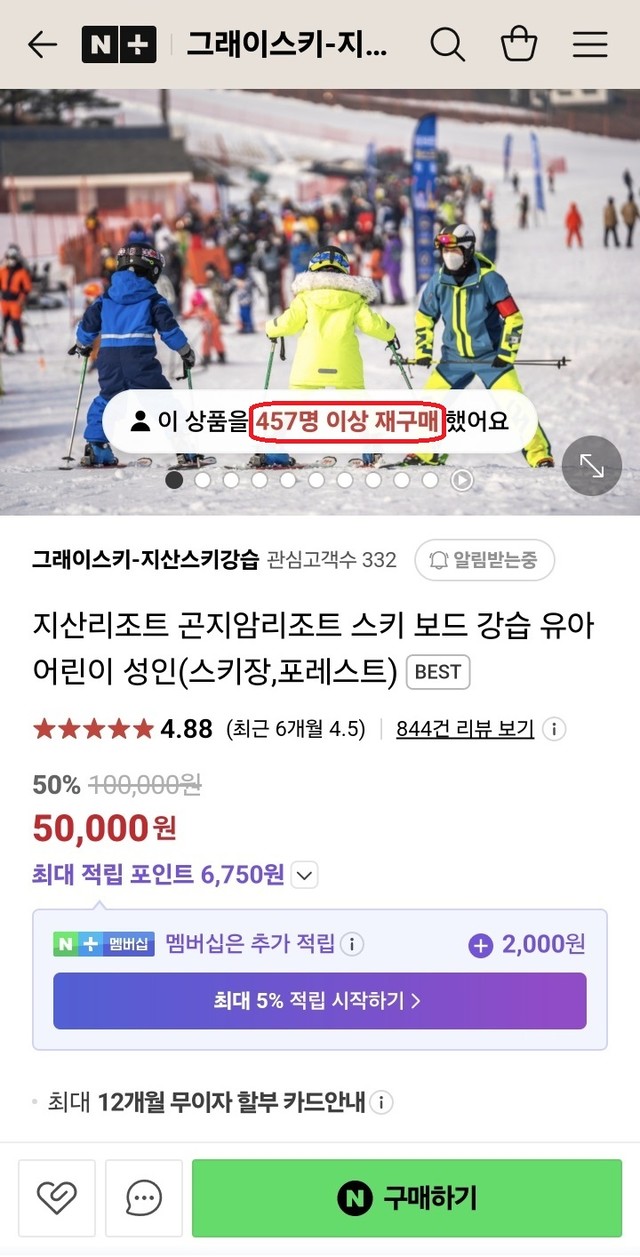Open 최대 5% 적립 시작하기 banner
Image resolution: width=640 pixels, height=1257 pixels.
click(320, 1000)
